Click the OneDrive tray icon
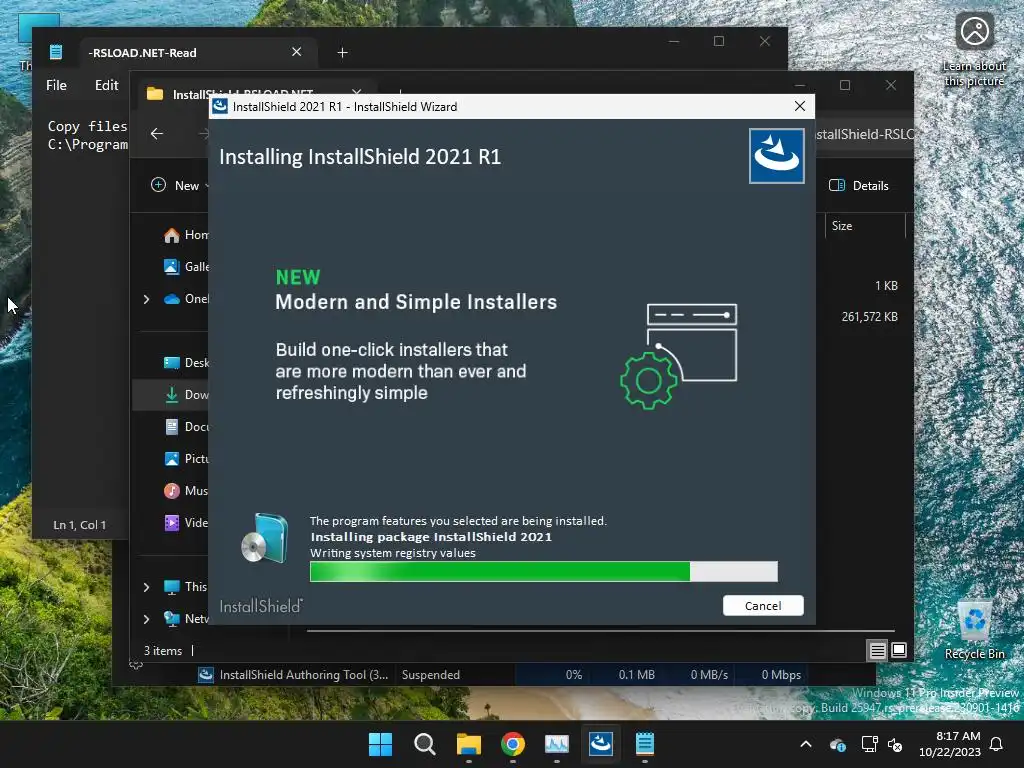 coord(837,744)
